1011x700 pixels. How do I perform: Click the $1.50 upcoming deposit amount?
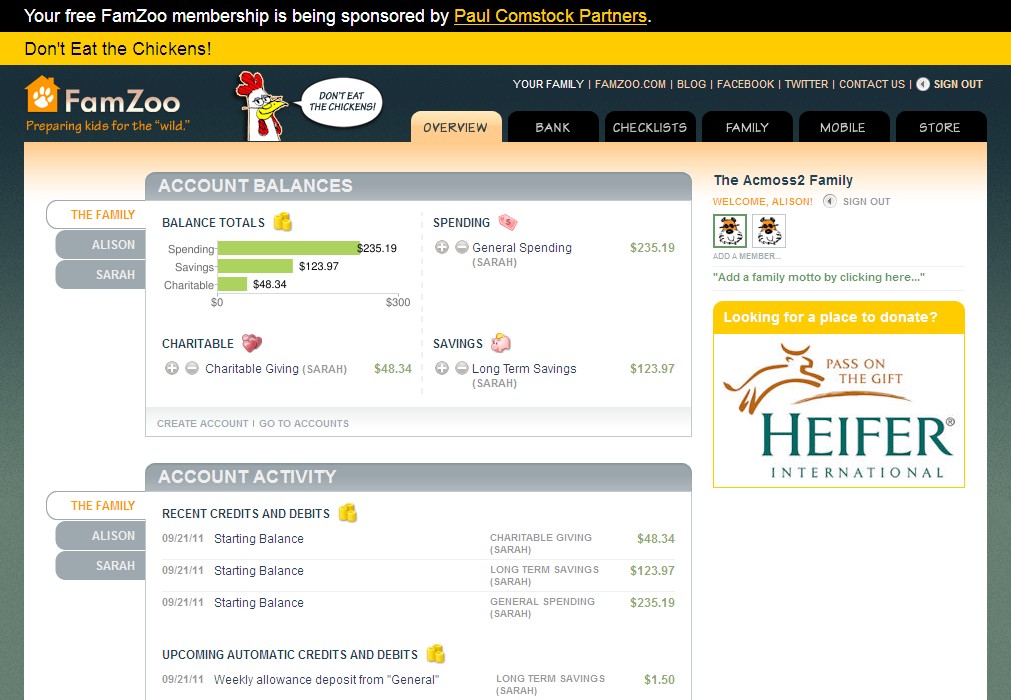click(x=659, y=679)
